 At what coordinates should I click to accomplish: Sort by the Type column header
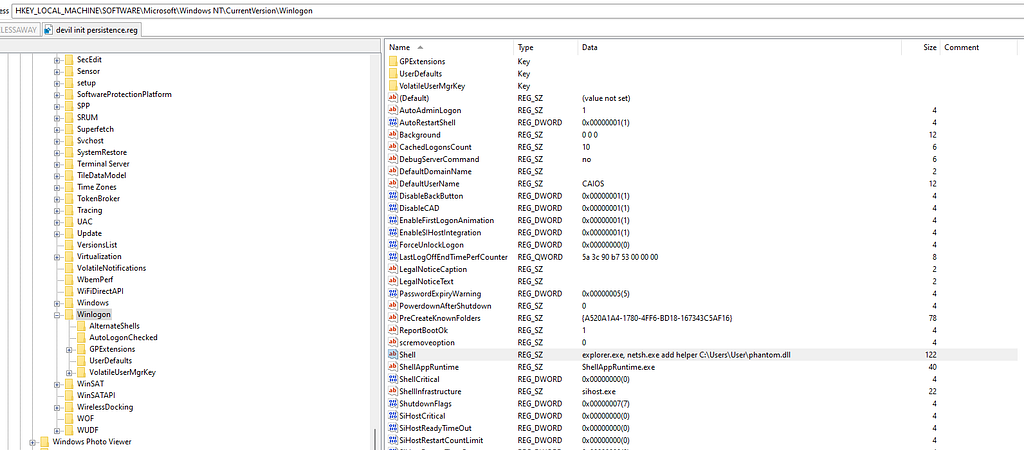[x=546, y=48]
